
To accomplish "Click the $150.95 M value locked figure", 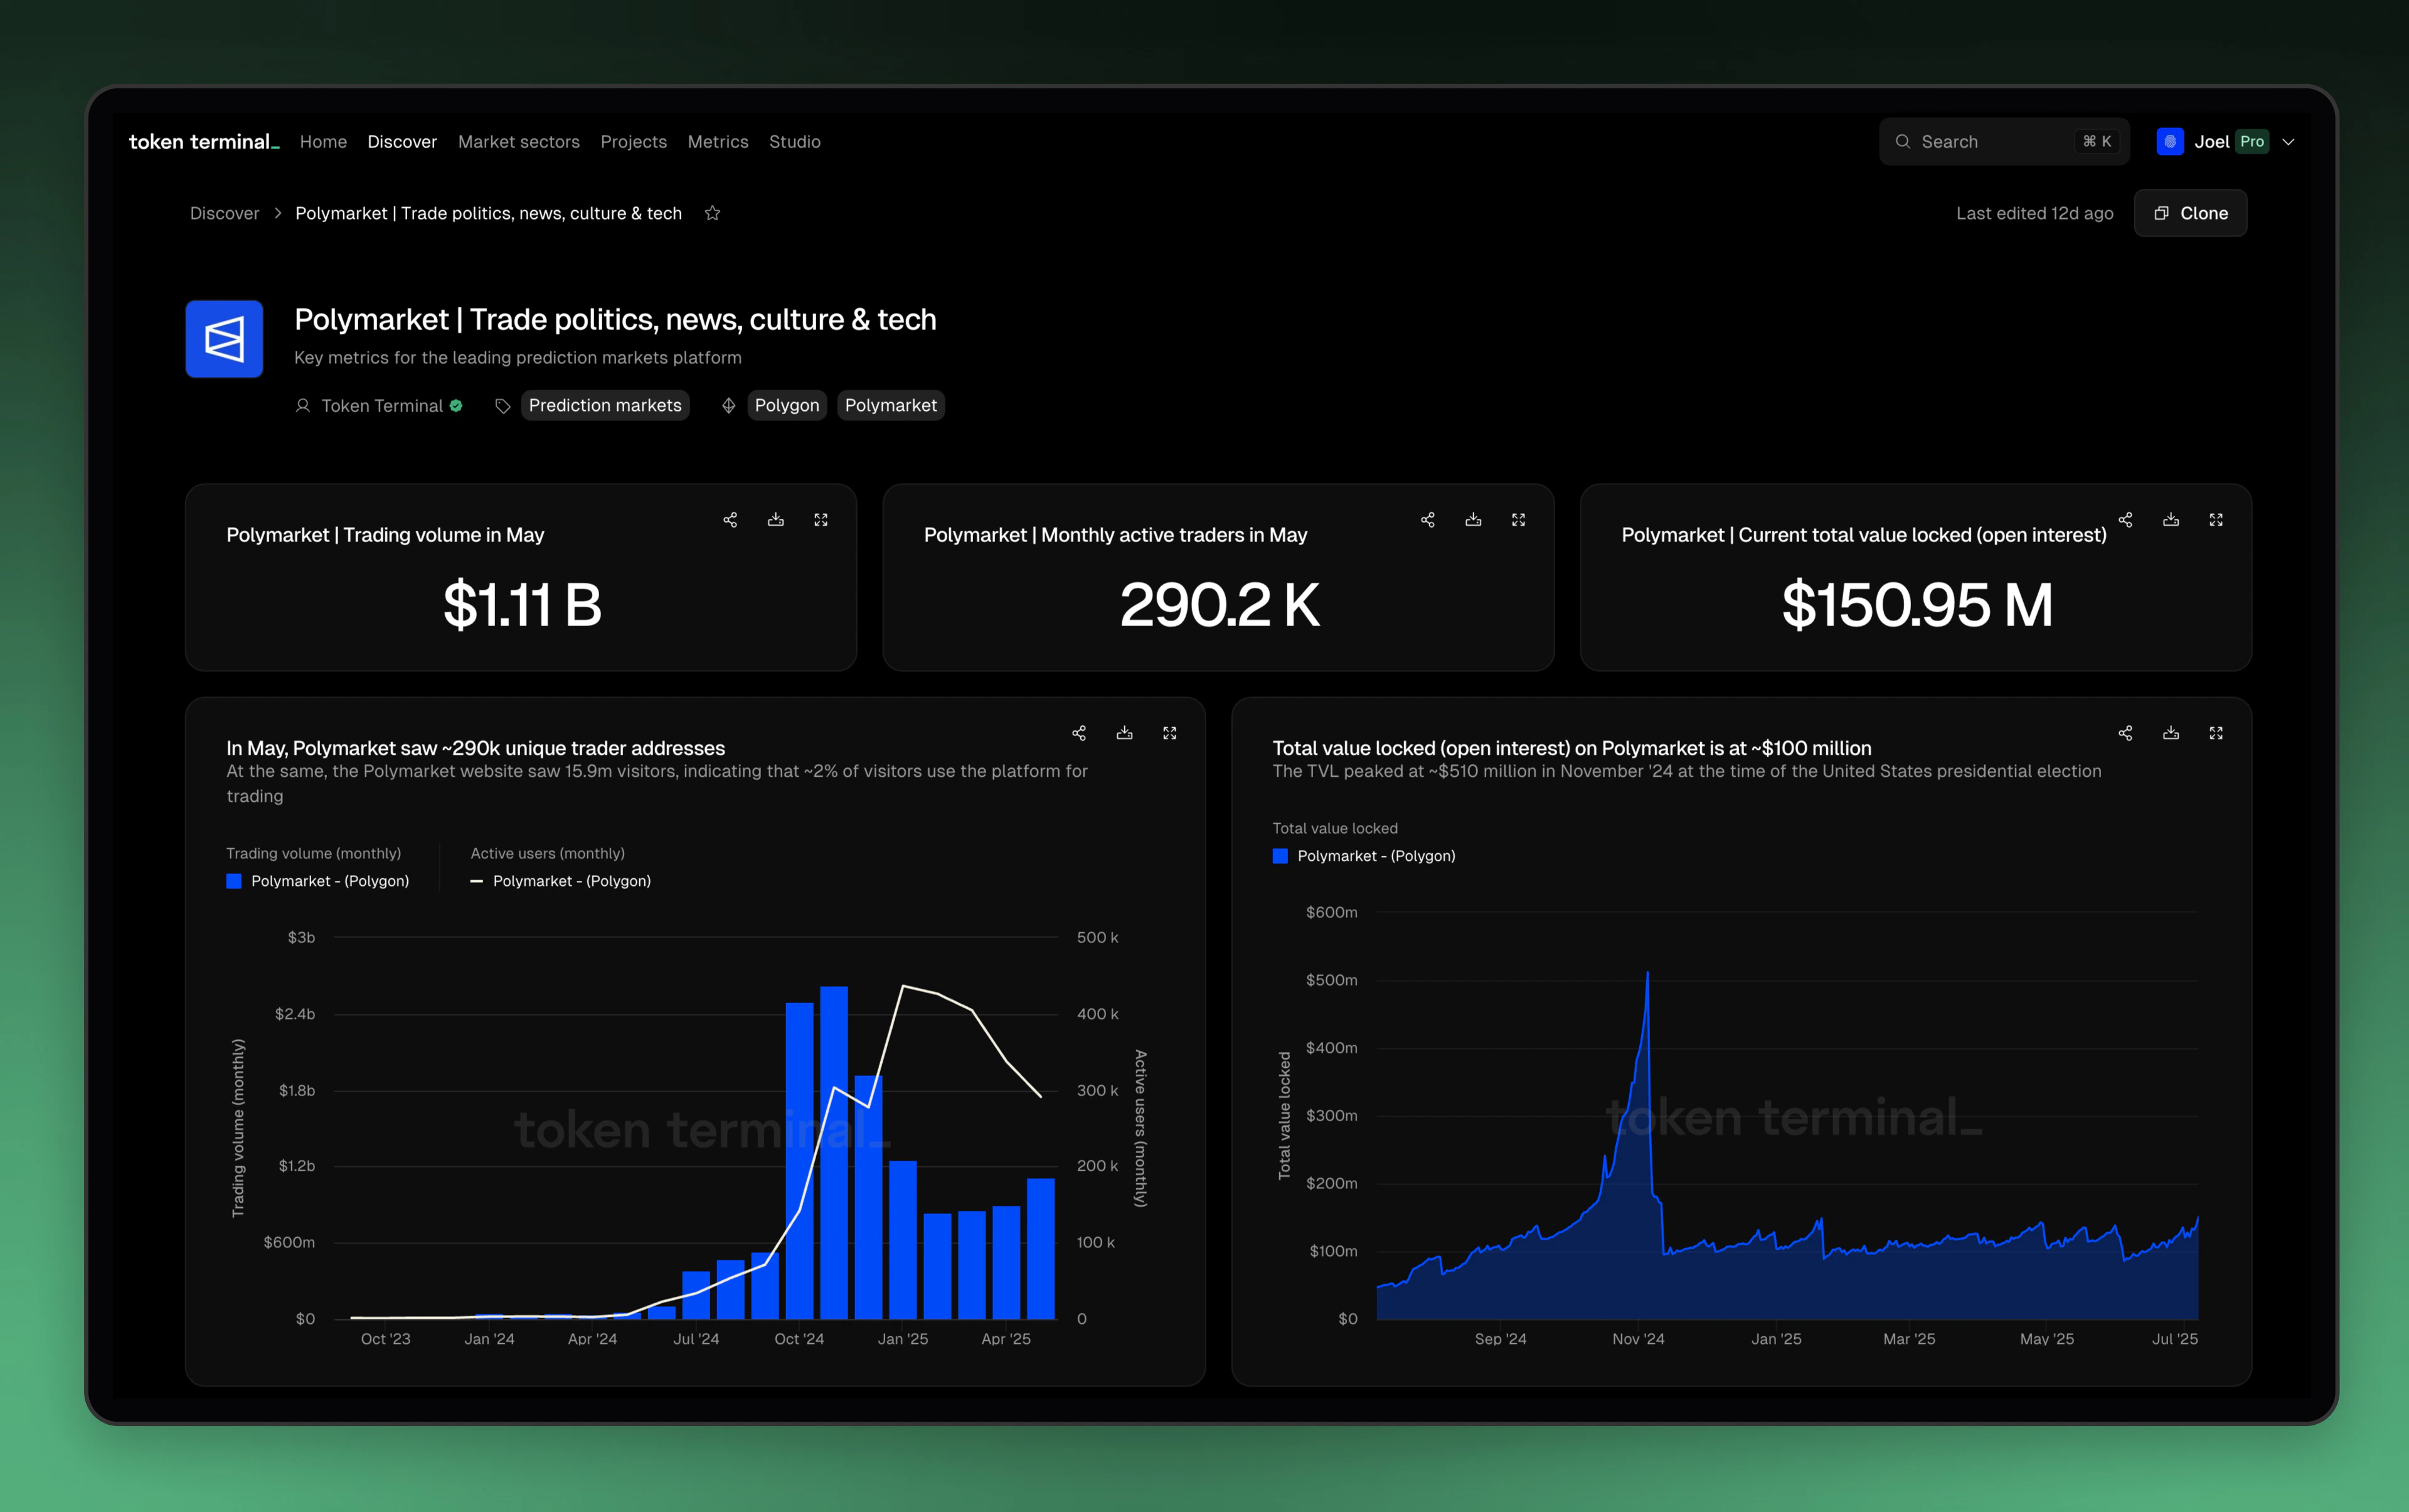I will click(x=1917, y=605).
